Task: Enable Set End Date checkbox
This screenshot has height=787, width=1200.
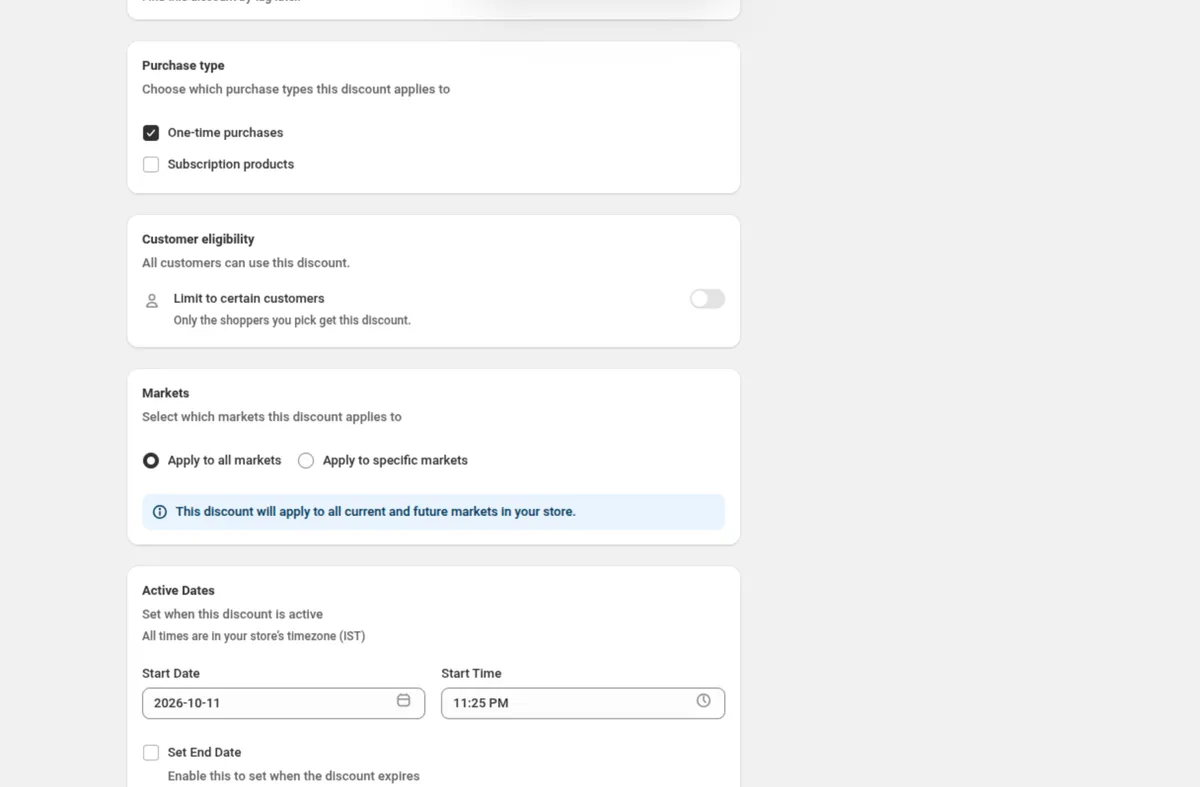Action: pos(151,753)
